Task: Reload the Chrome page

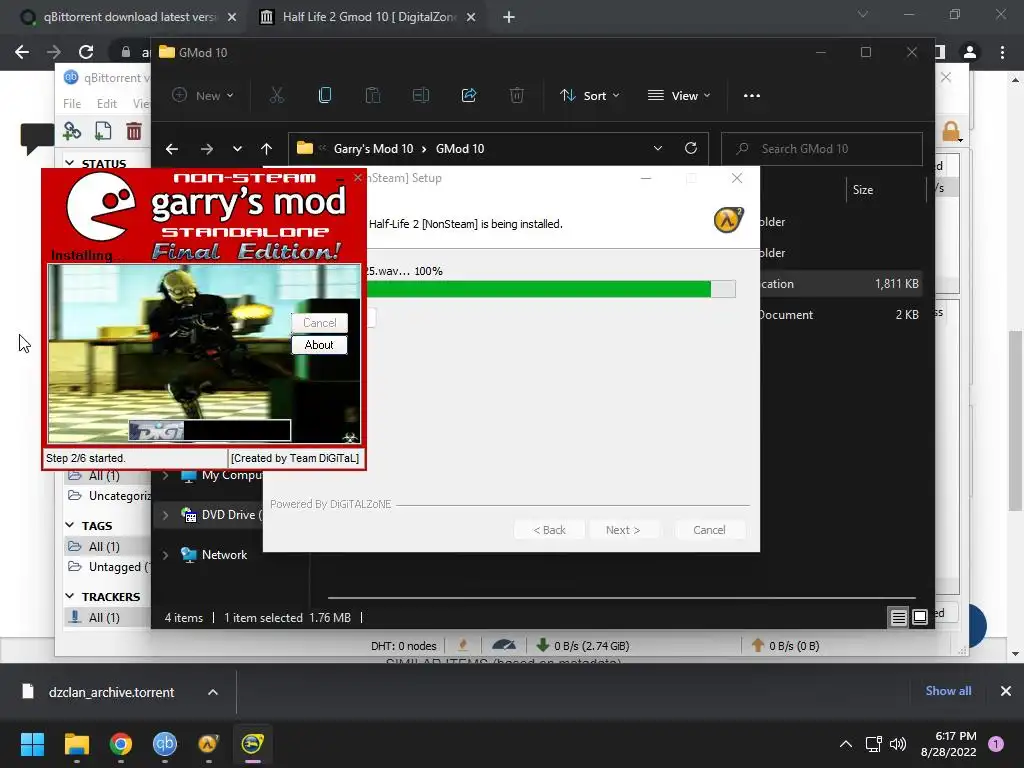Action: [86, 52]
